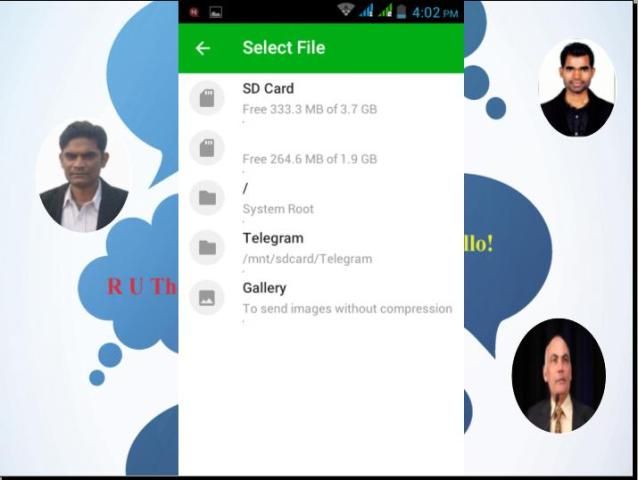The width and height of the screenshot is (638, 480).
Task: Click the 'Select File' header title
Action: coord(283,48)
